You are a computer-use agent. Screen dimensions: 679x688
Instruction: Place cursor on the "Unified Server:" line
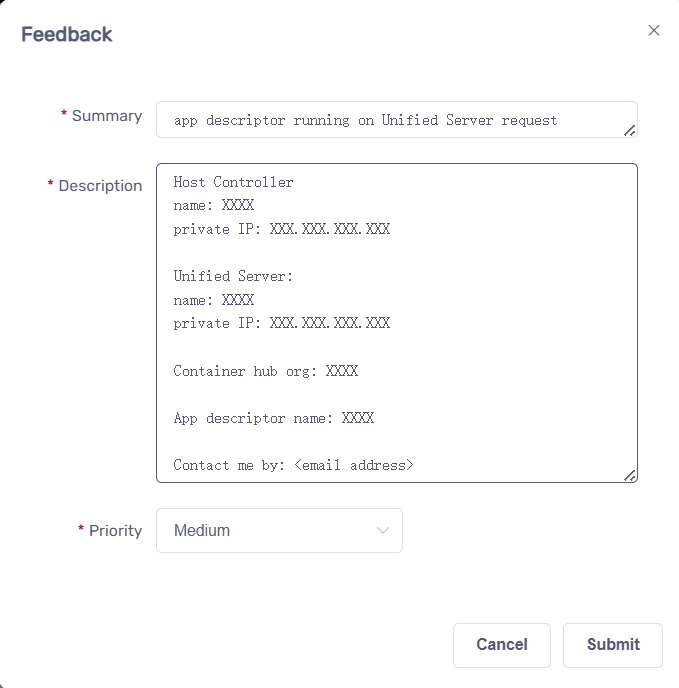point(232,276)
